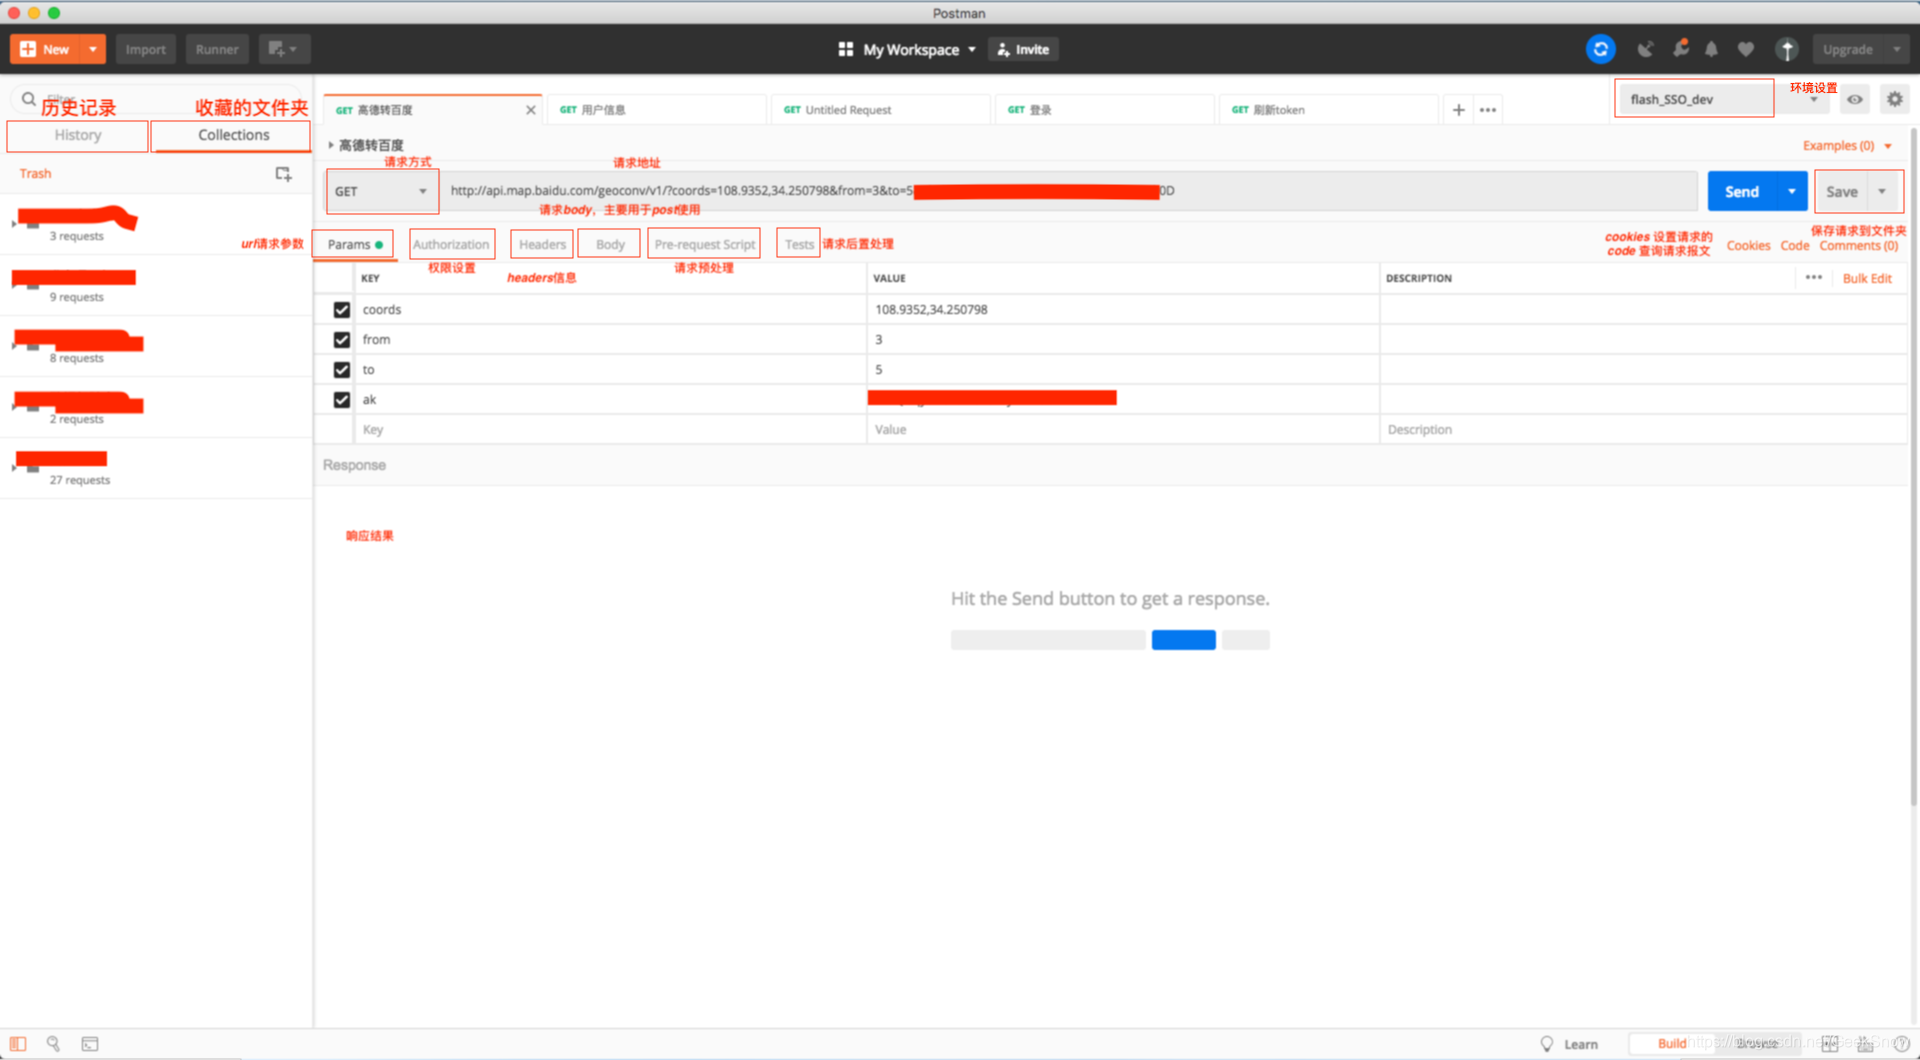Open Cookies link
The width and height of the screenshot is (1920, 1060).
point(1748,246)
